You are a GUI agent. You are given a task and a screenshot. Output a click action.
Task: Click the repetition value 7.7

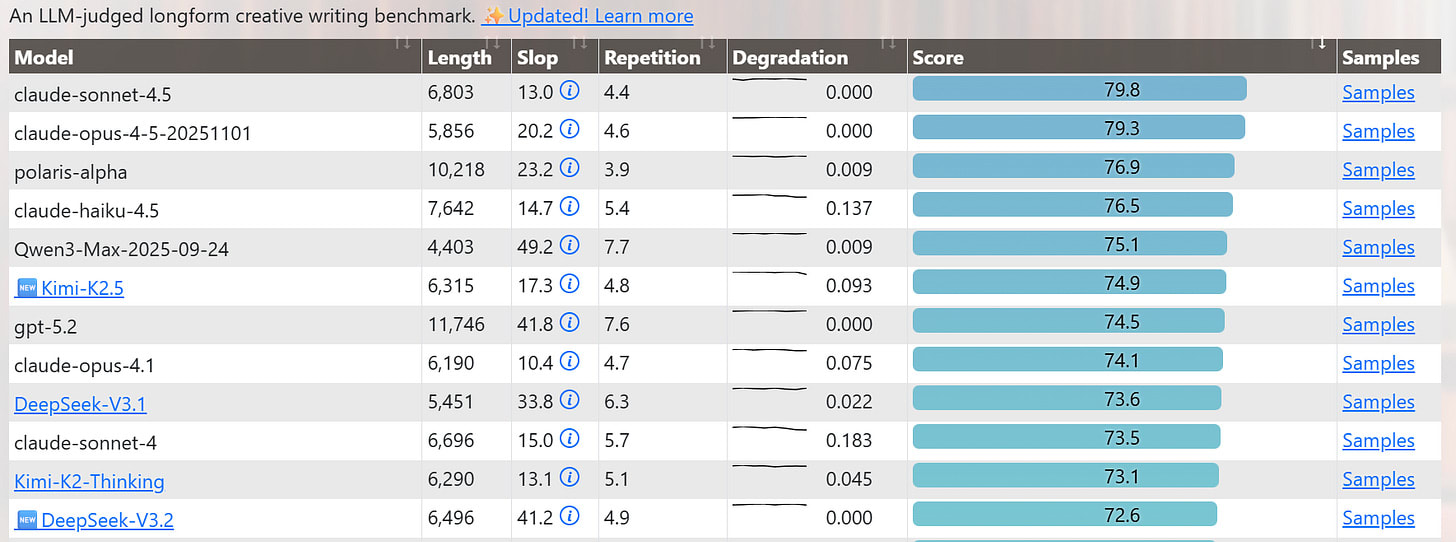click(x=617, y=247)
